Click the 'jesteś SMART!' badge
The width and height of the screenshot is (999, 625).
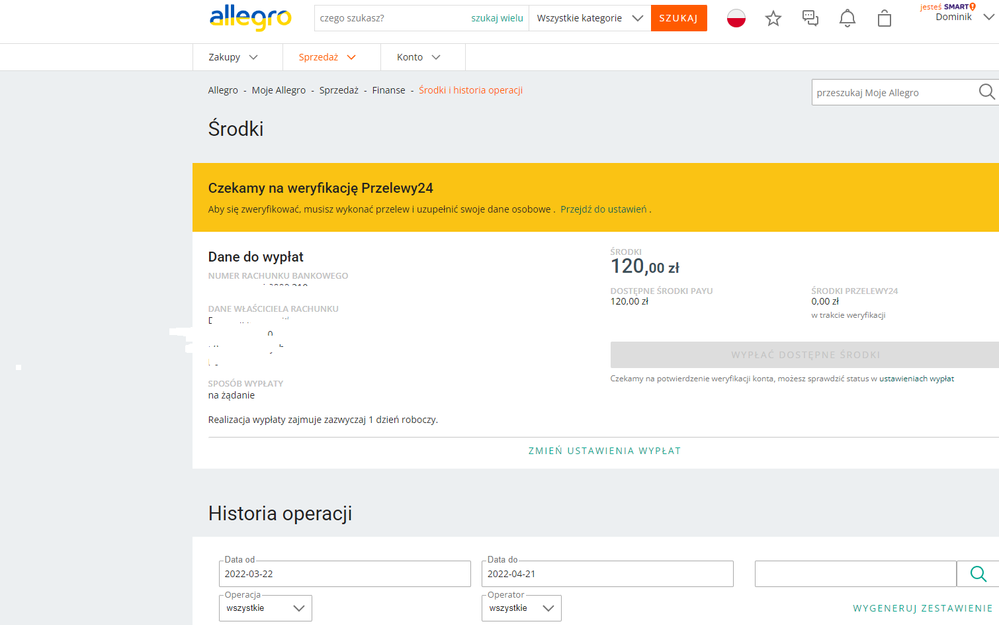(x=948, y=7)
